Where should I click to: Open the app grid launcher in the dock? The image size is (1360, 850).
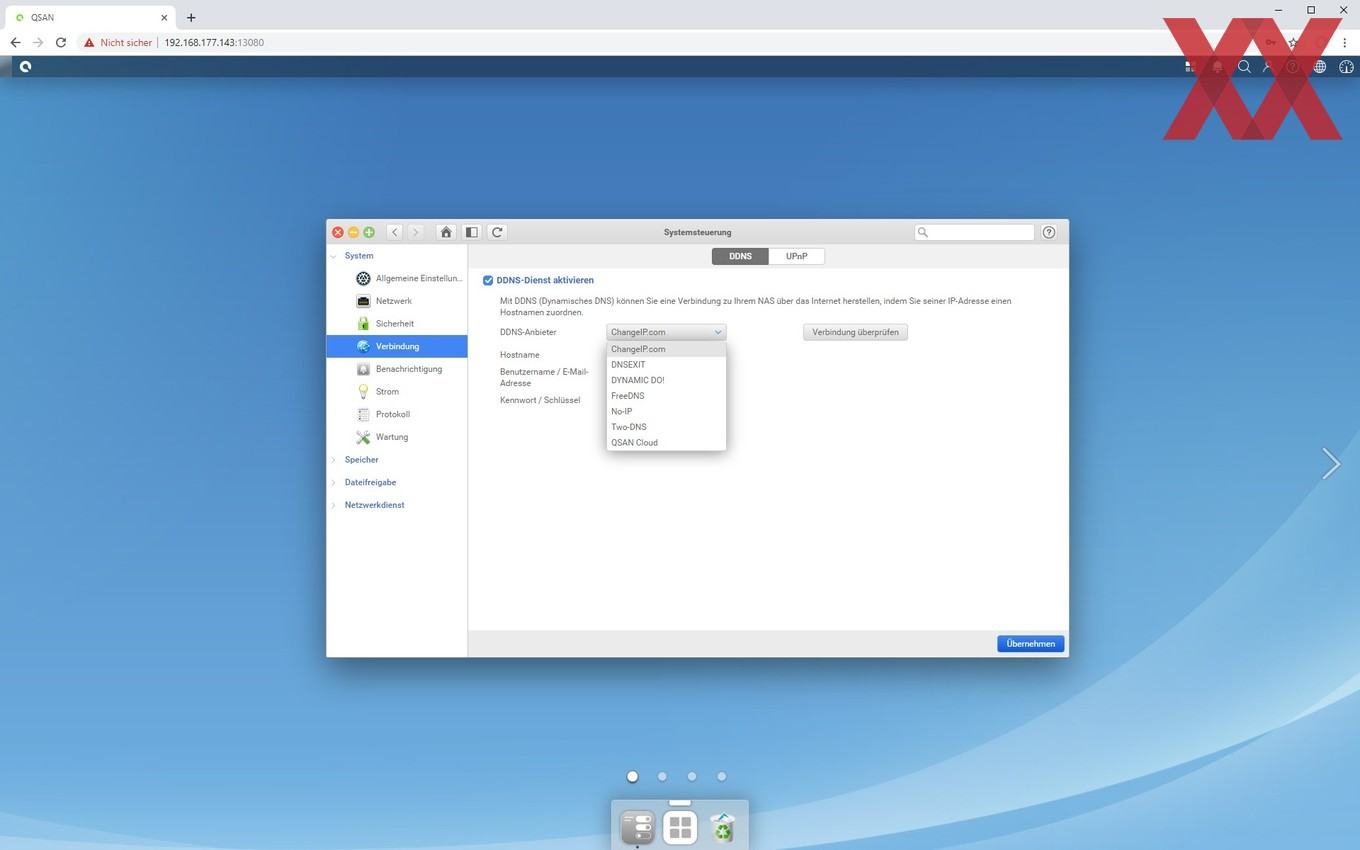(680, 828)
